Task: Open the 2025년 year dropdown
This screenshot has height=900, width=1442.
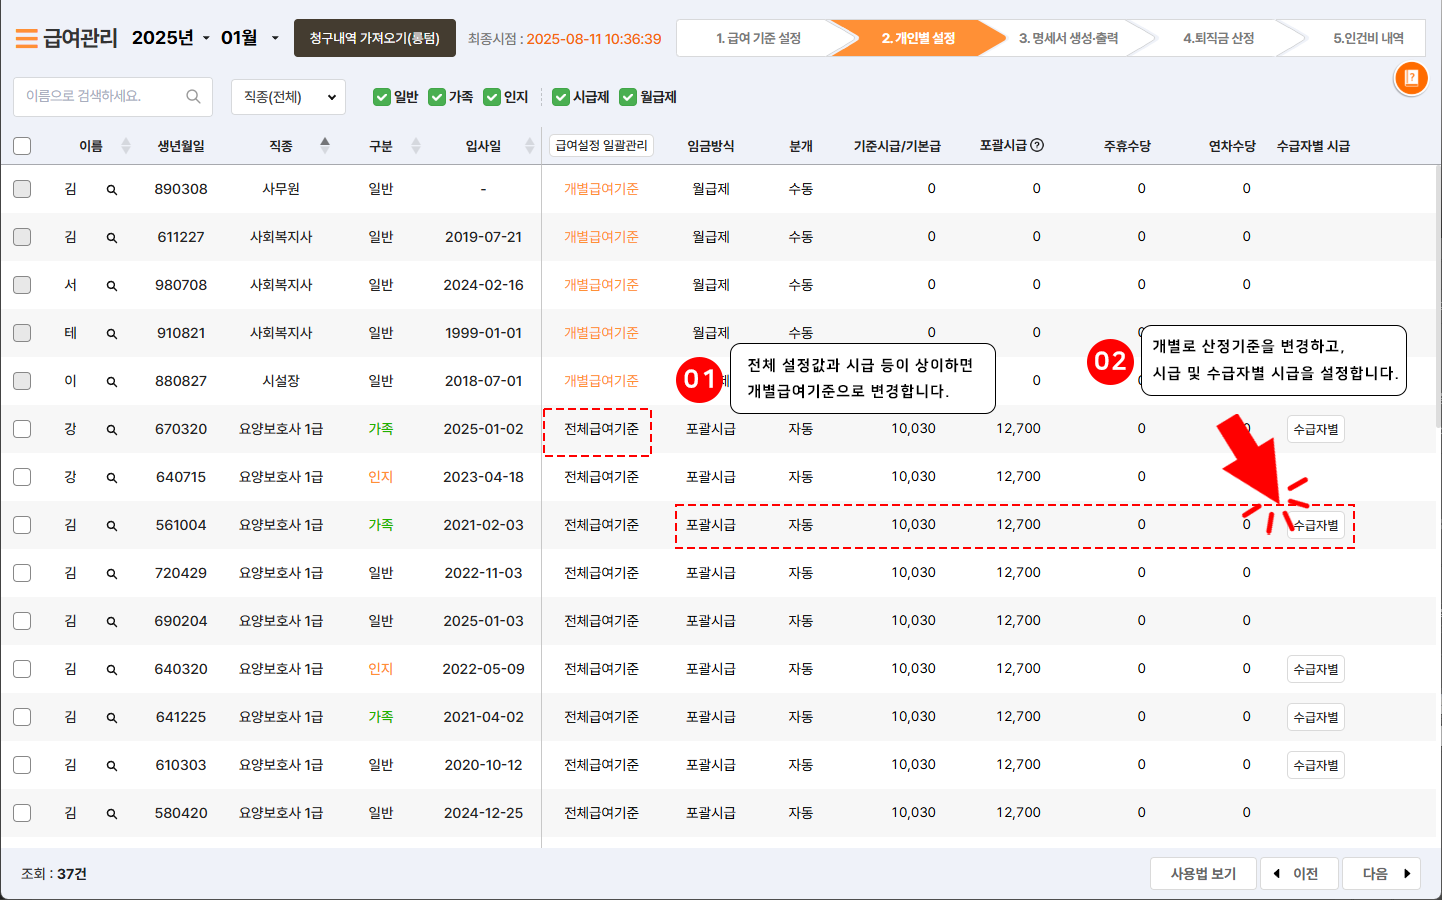Action: (x=171, y=38)
